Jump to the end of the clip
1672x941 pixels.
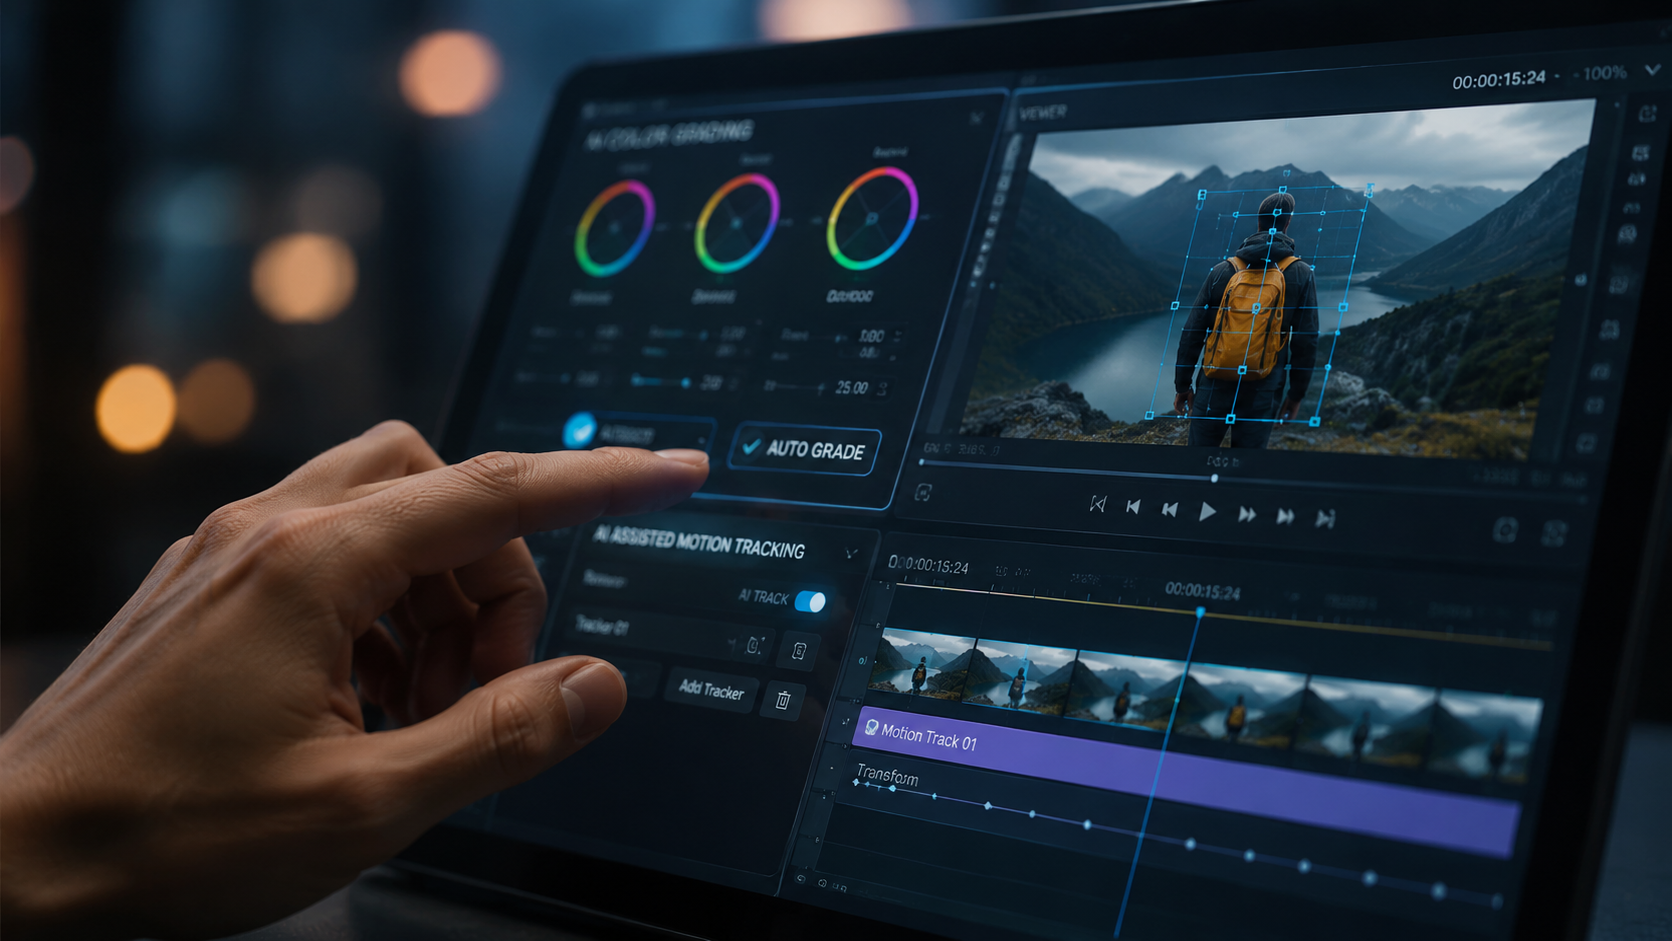pyautogui.click(x=1325, y=518)
